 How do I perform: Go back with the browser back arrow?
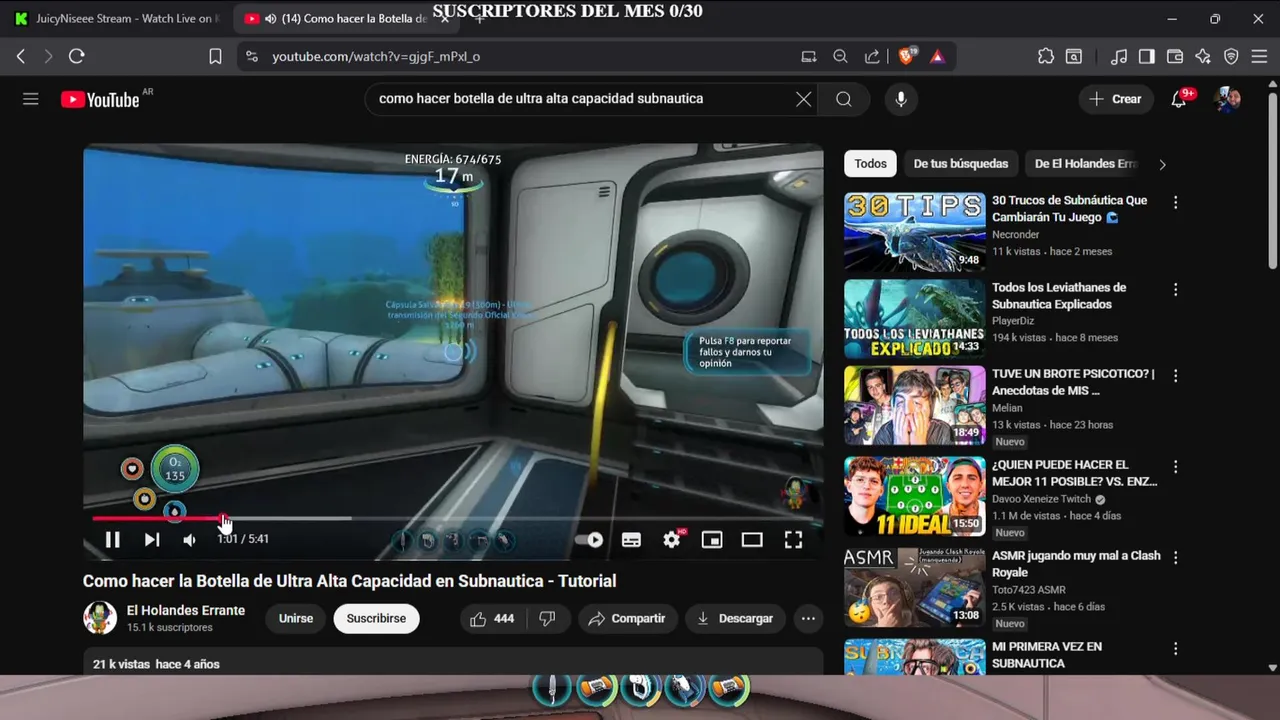coord(21,57)
